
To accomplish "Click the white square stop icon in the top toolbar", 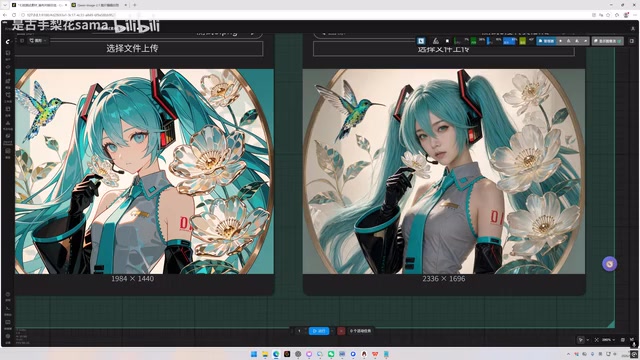I will pyautogui.click(x=447, y=41).
